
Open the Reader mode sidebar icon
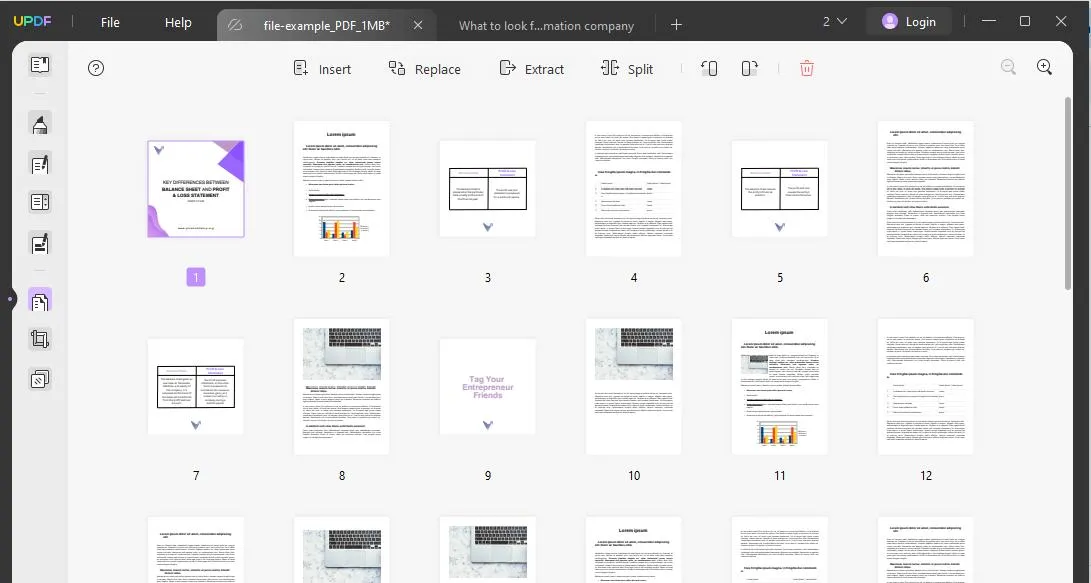40,65
